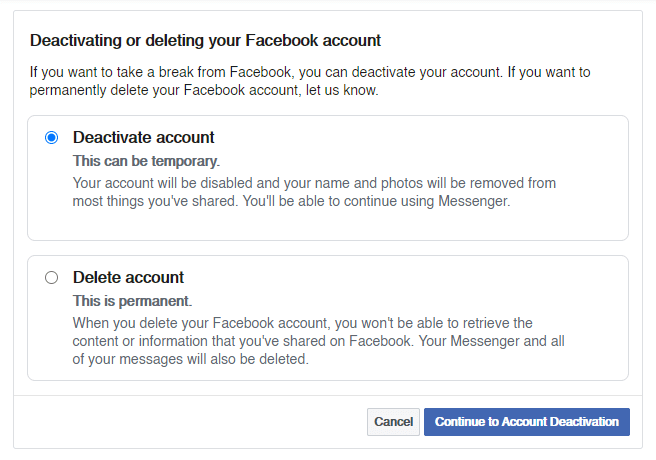Click Continue to Account Deactivation
This screenshot has height=460, width=656.
(527, 422)
